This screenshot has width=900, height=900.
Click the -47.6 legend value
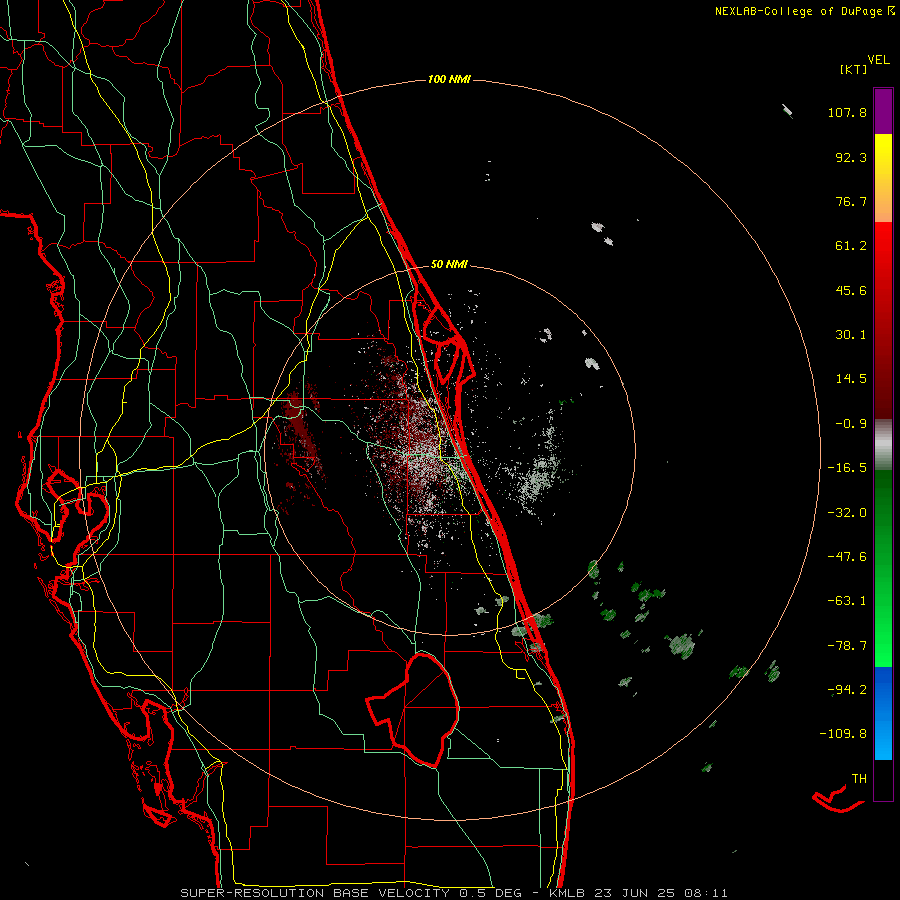847,557
